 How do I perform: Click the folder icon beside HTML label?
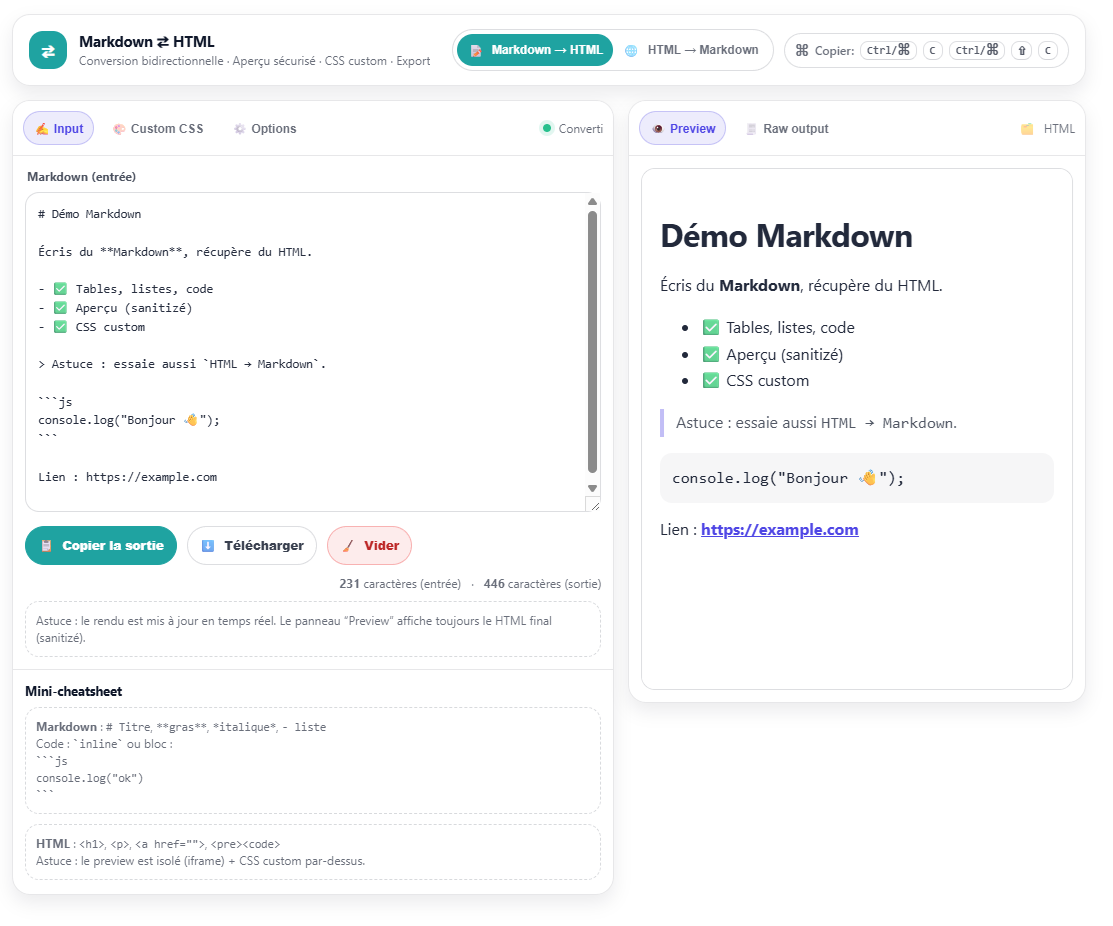(1026, 129)
